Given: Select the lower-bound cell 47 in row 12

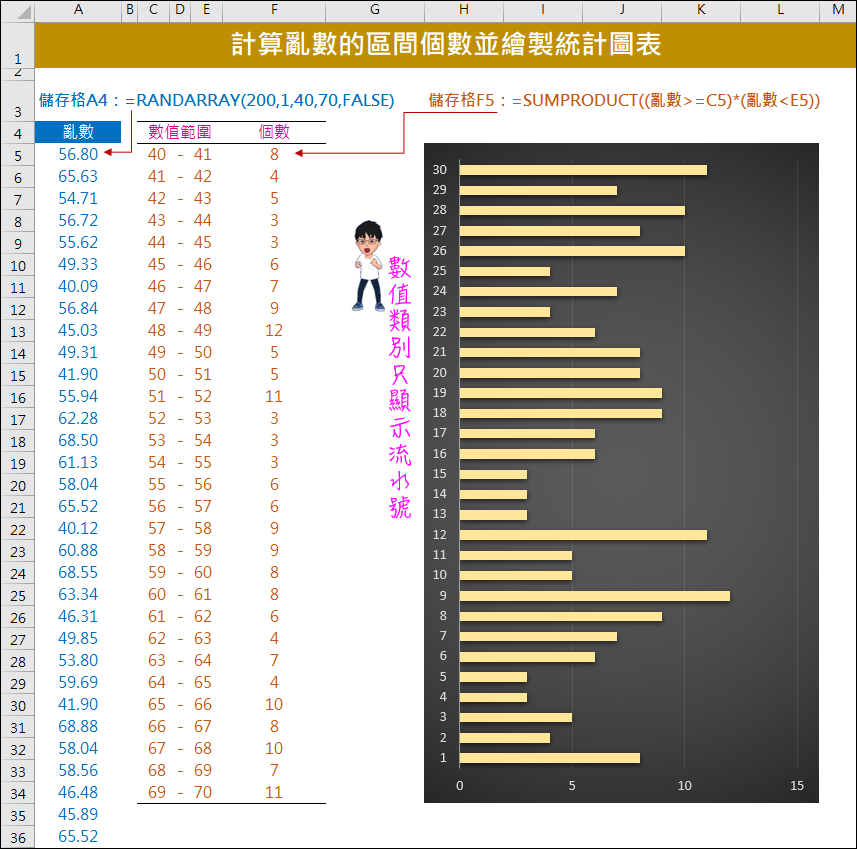Looking at the screenshot, I should (156, 308).
